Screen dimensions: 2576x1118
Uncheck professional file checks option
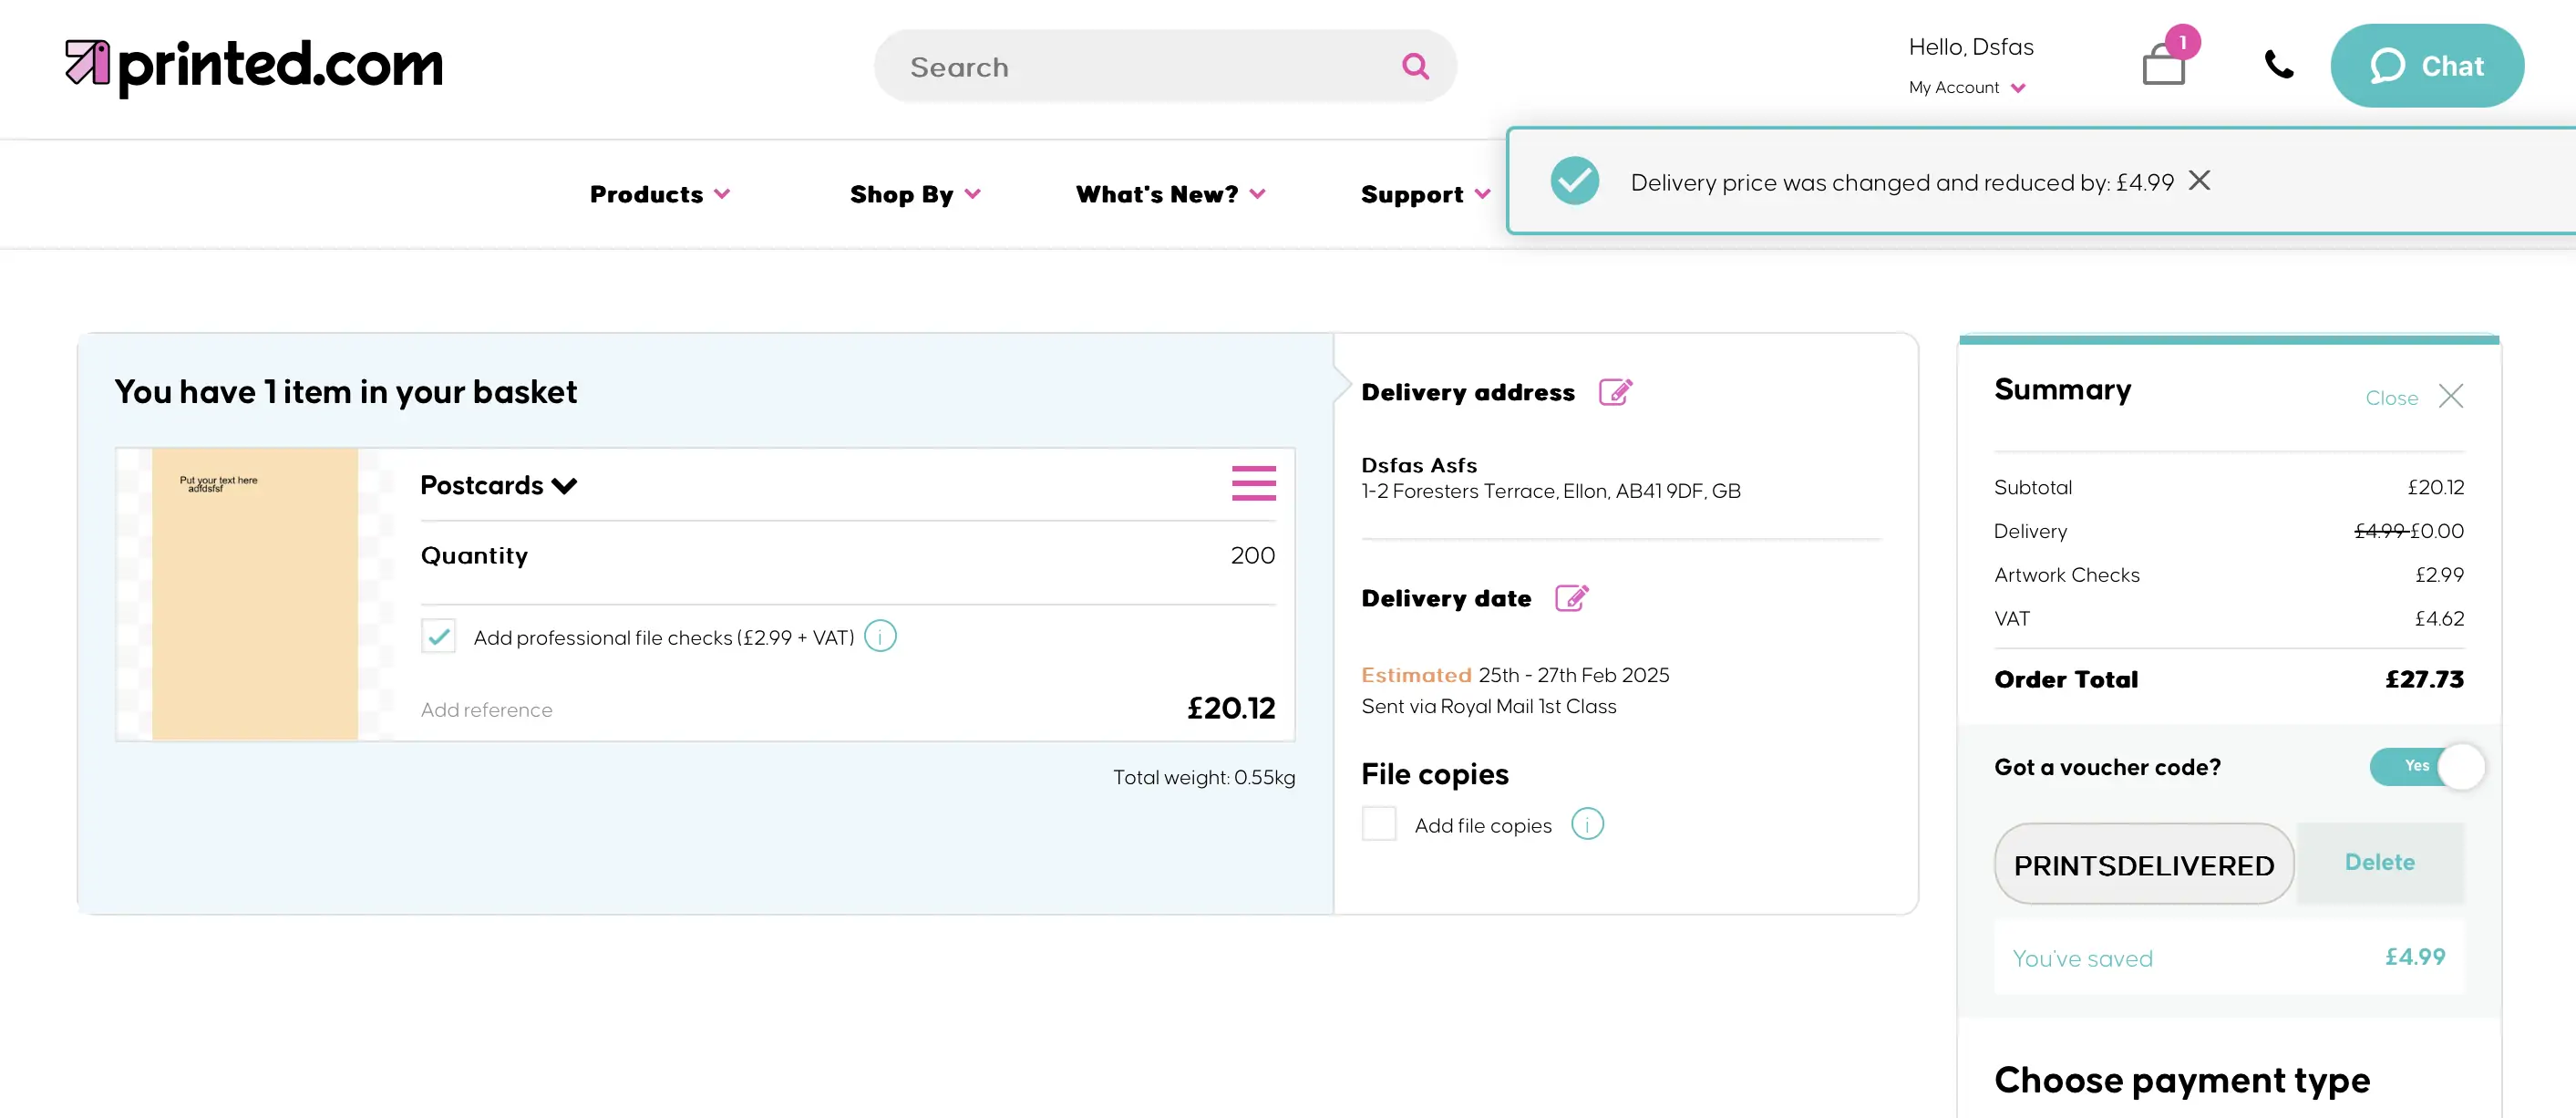(438, 636)
